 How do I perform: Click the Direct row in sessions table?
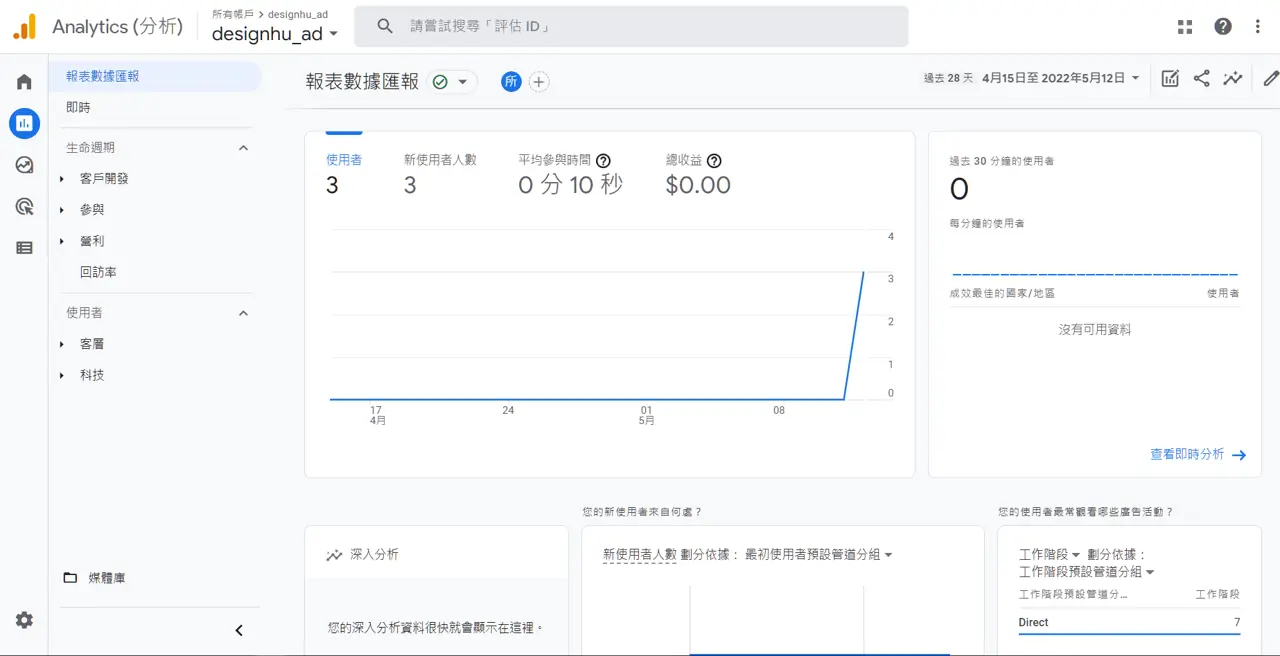[1129, 622]
